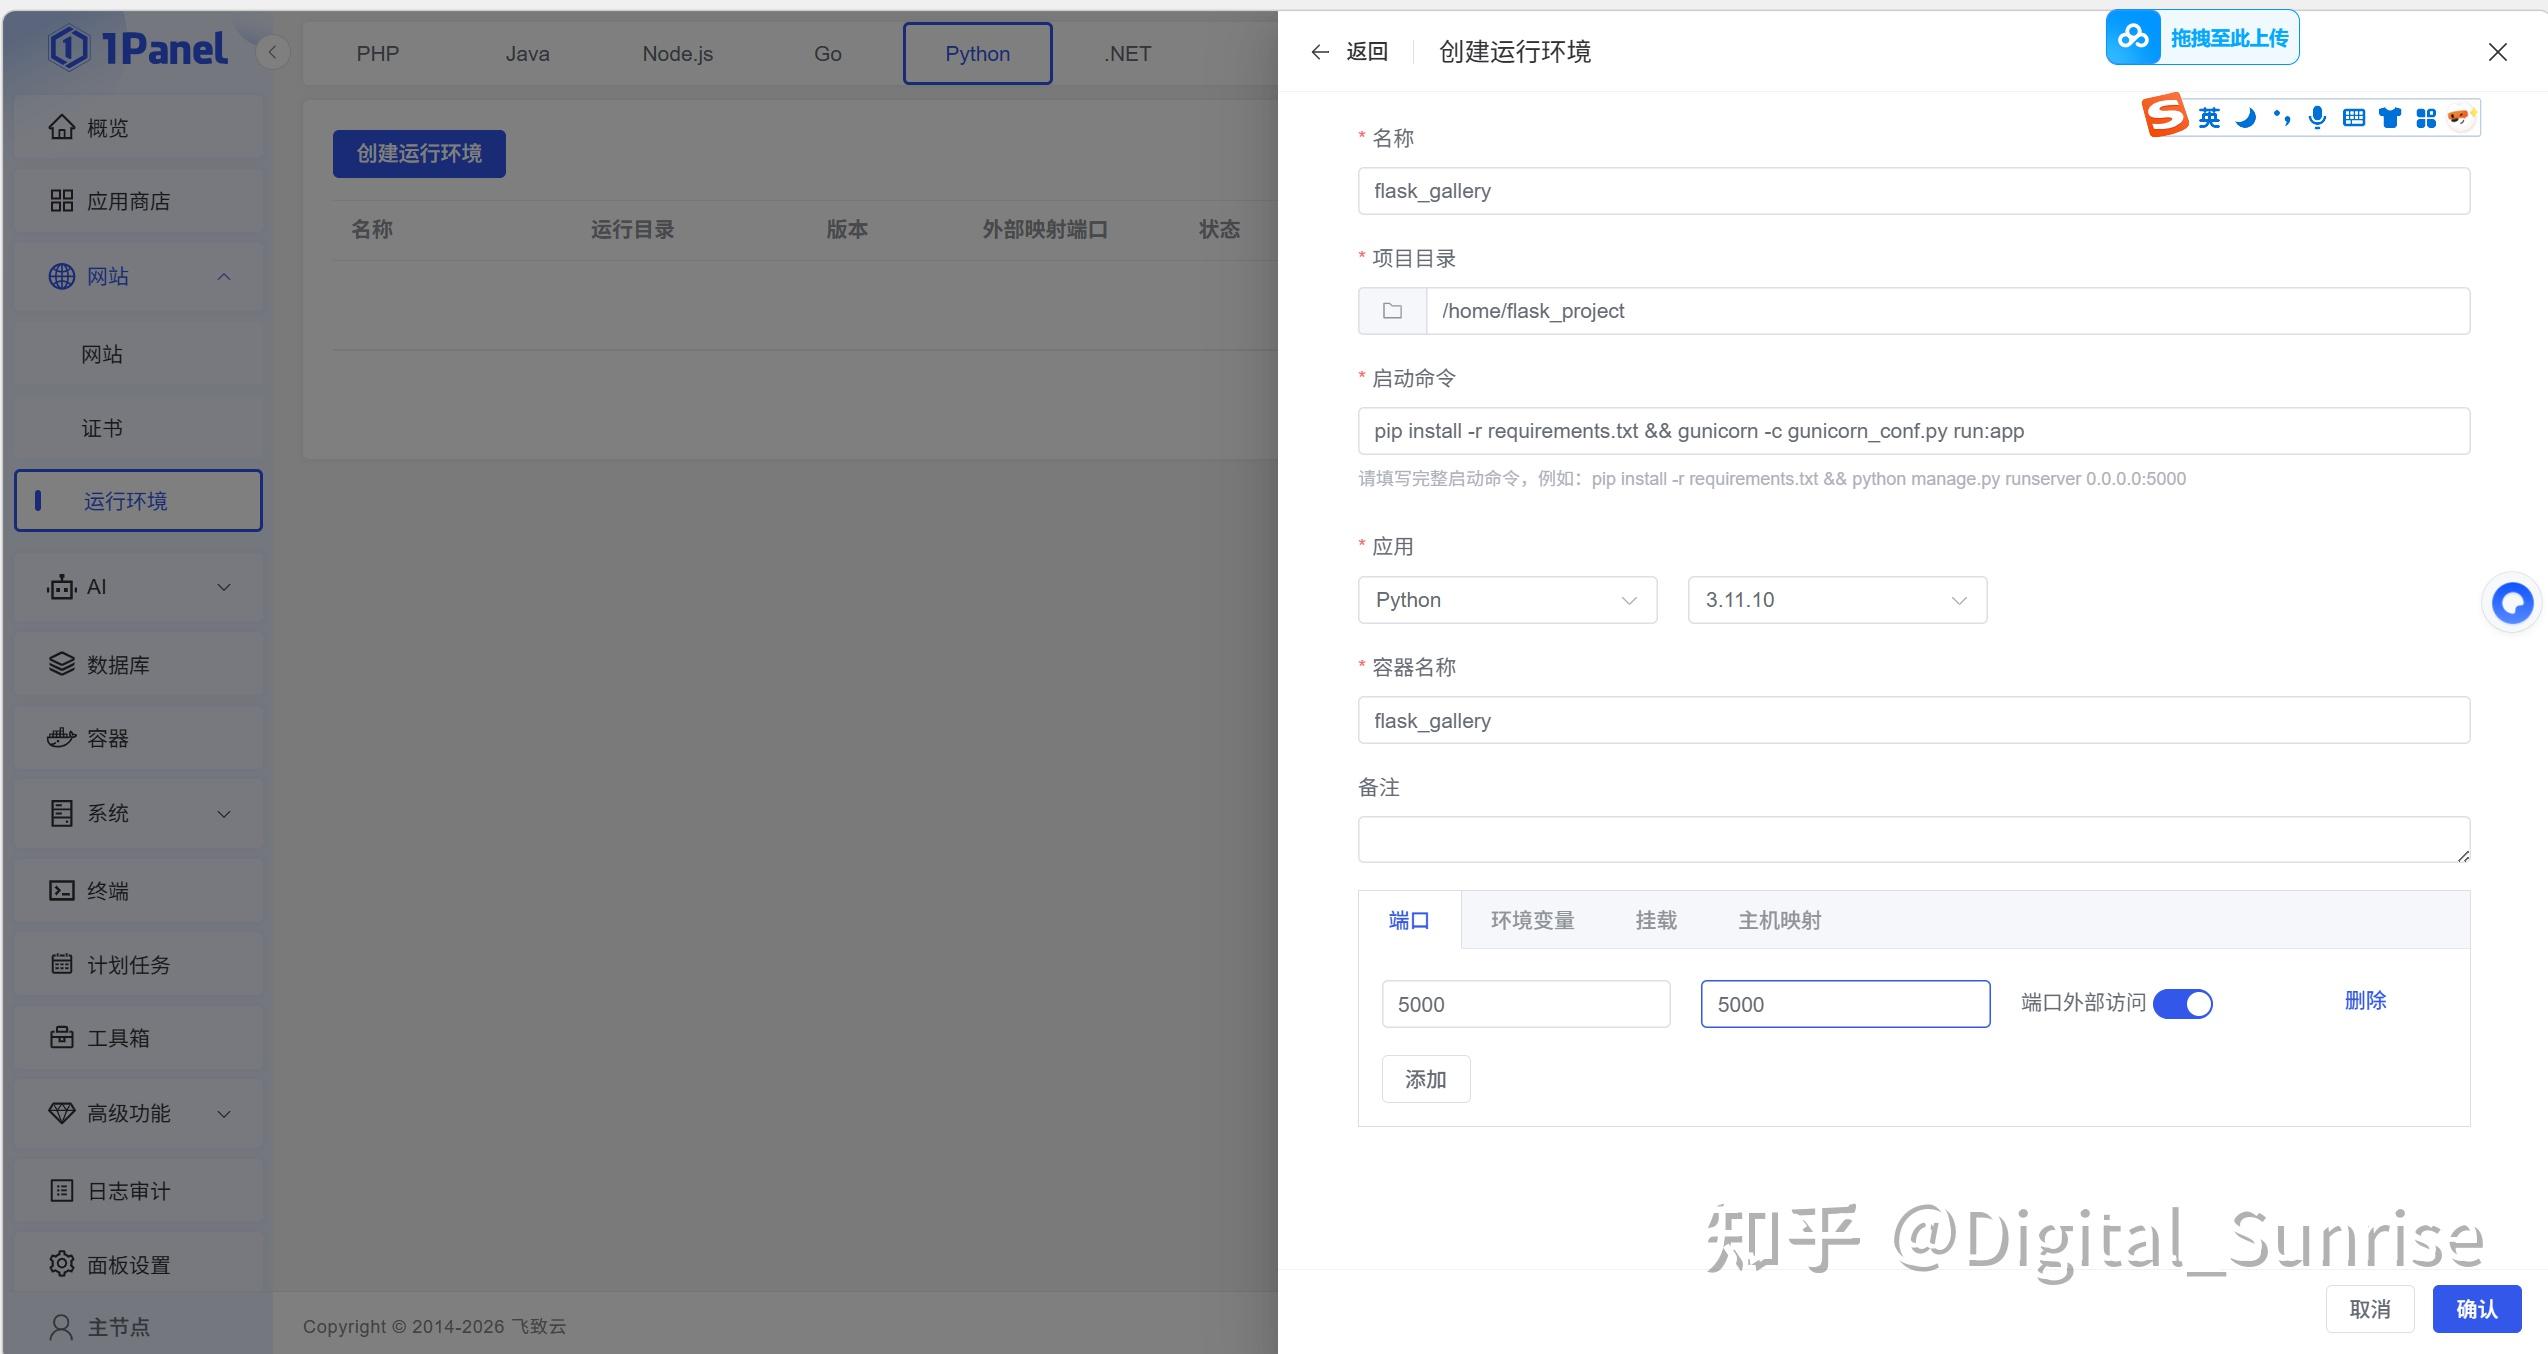Open the 容器 (Docker) section in sidebar
The height and width of the screenshot is (1354, 2548).
pos(106,738)
